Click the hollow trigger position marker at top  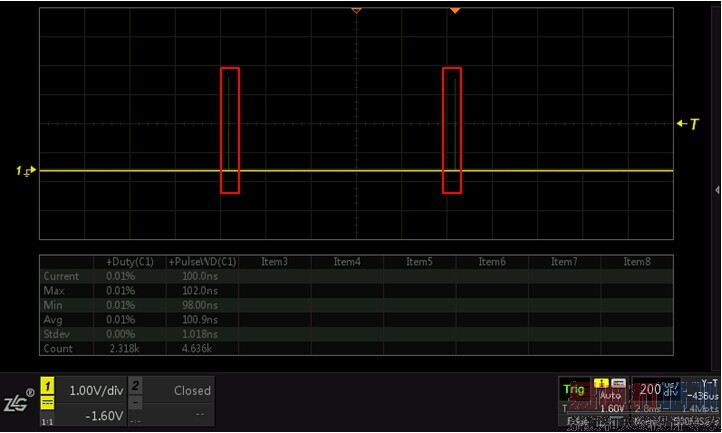pos(356,10)
